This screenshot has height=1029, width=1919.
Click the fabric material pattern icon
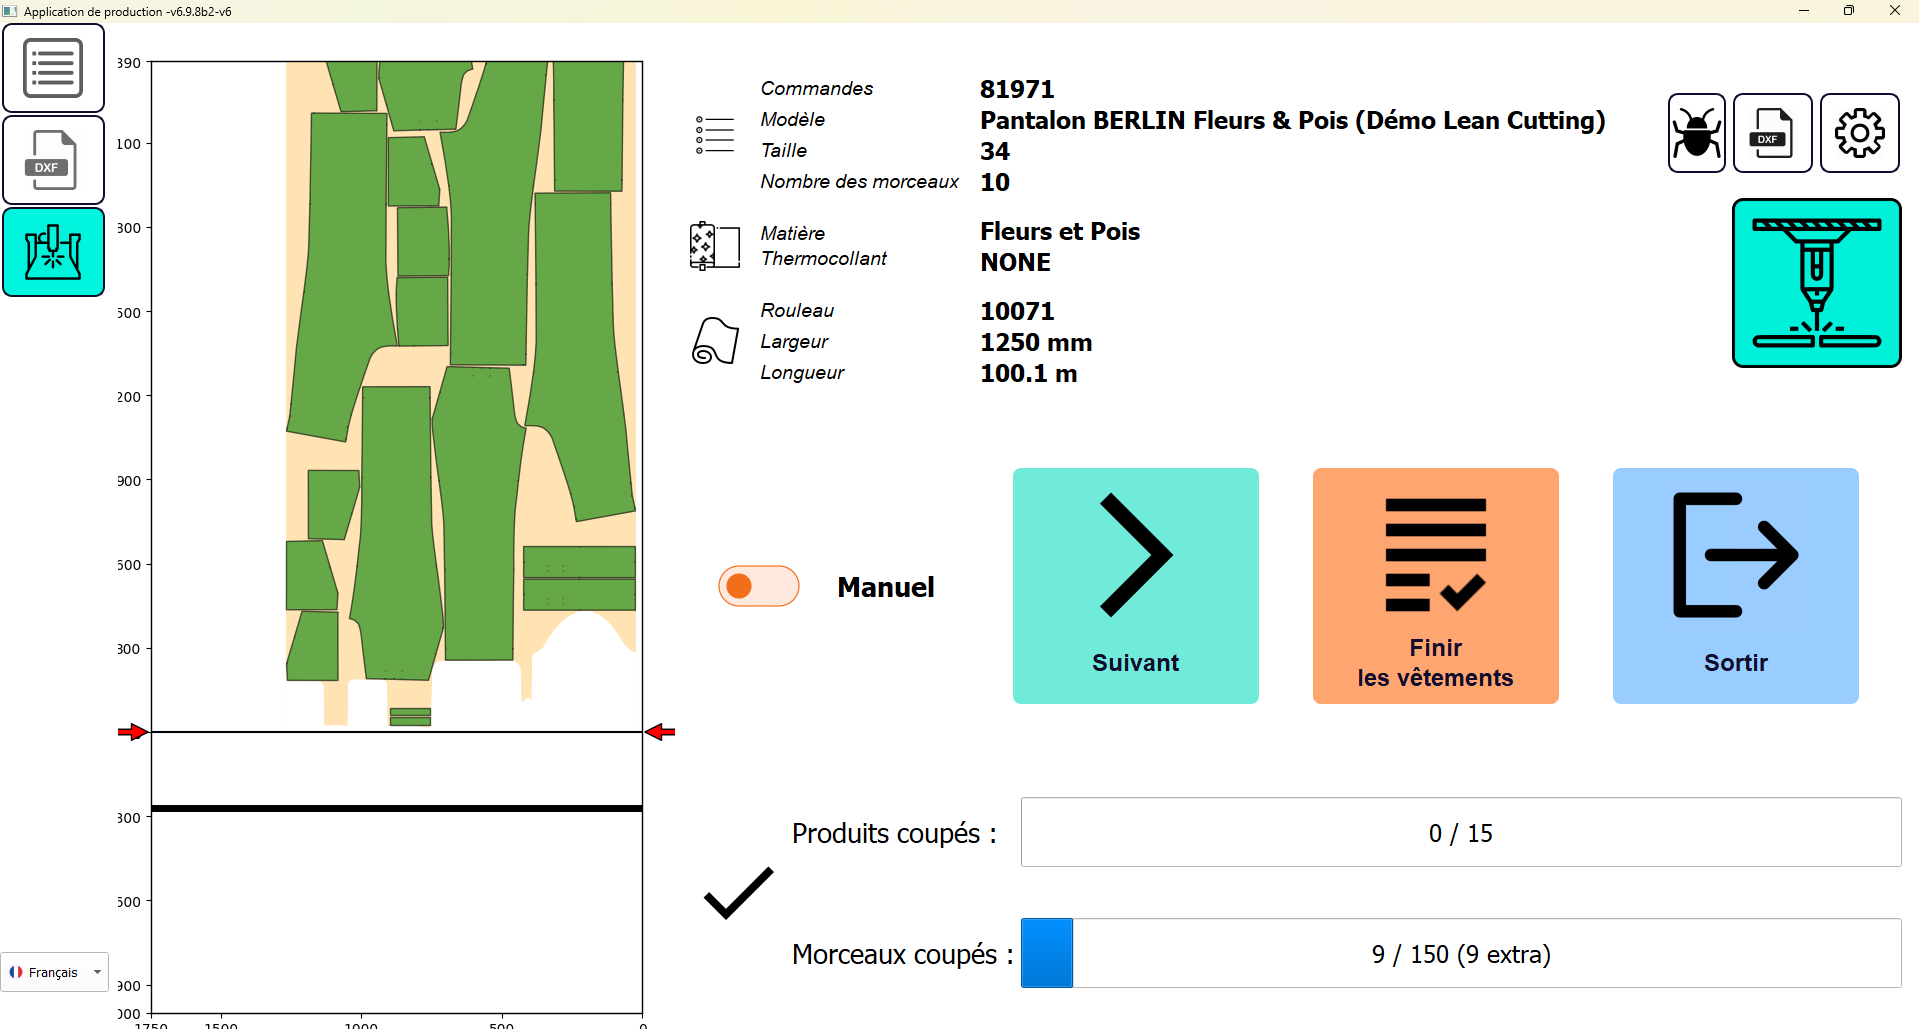click(x=715, y=246)
